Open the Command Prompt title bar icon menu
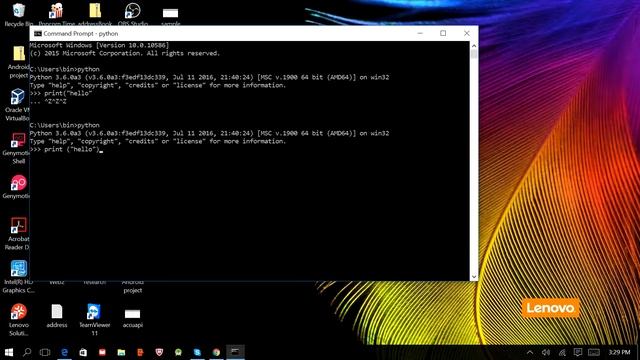Image resolution: width=640 pixels, height=360 pixels. point(38,33)
